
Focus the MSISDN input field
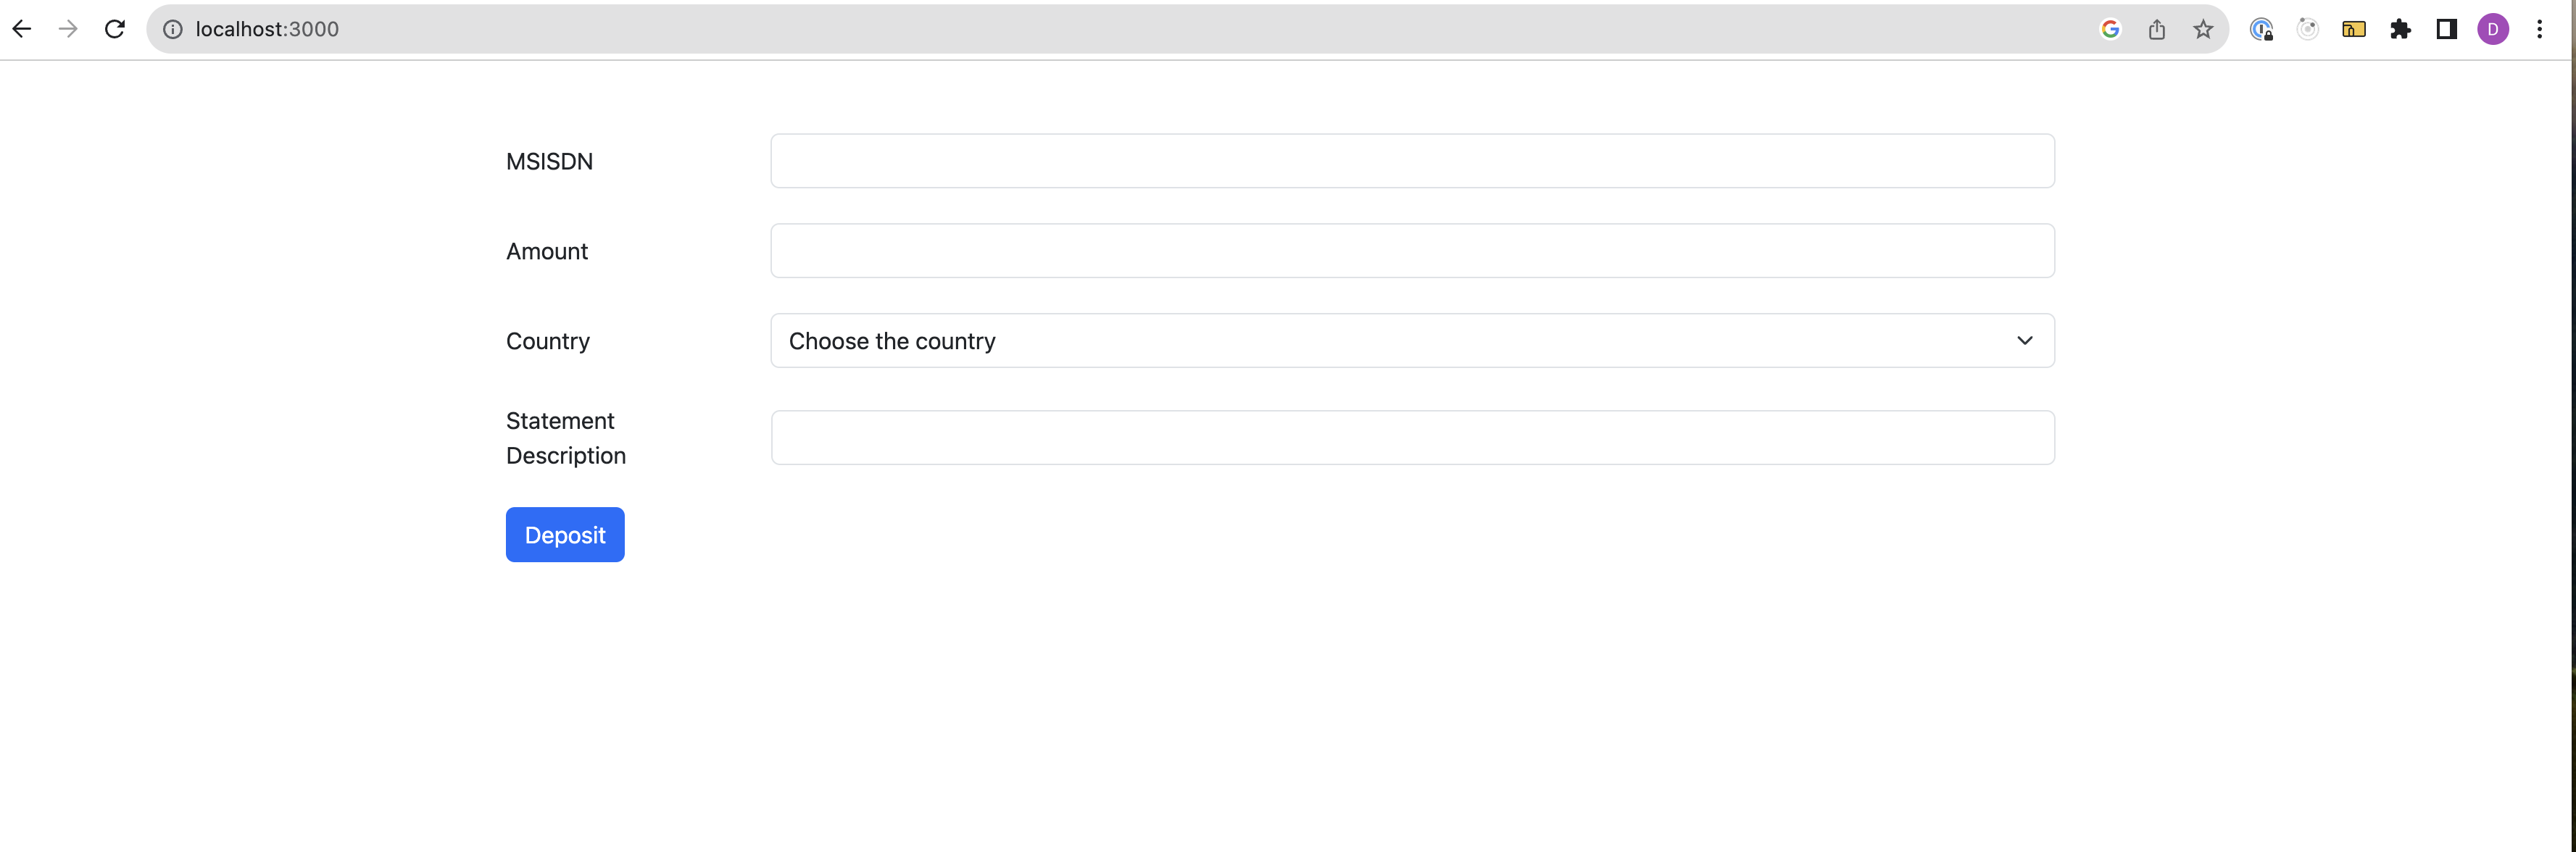(1412, 161)
